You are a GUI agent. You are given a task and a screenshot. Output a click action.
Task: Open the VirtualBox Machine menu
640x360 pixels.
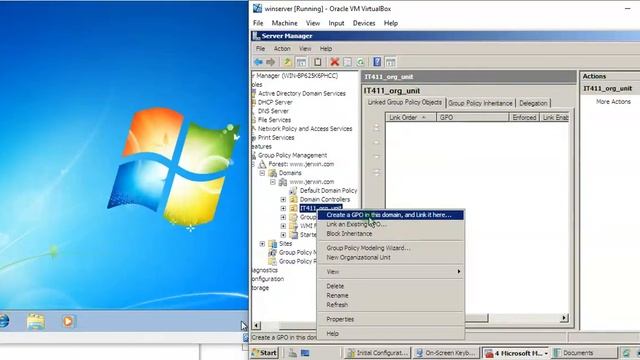click(284, 23)
